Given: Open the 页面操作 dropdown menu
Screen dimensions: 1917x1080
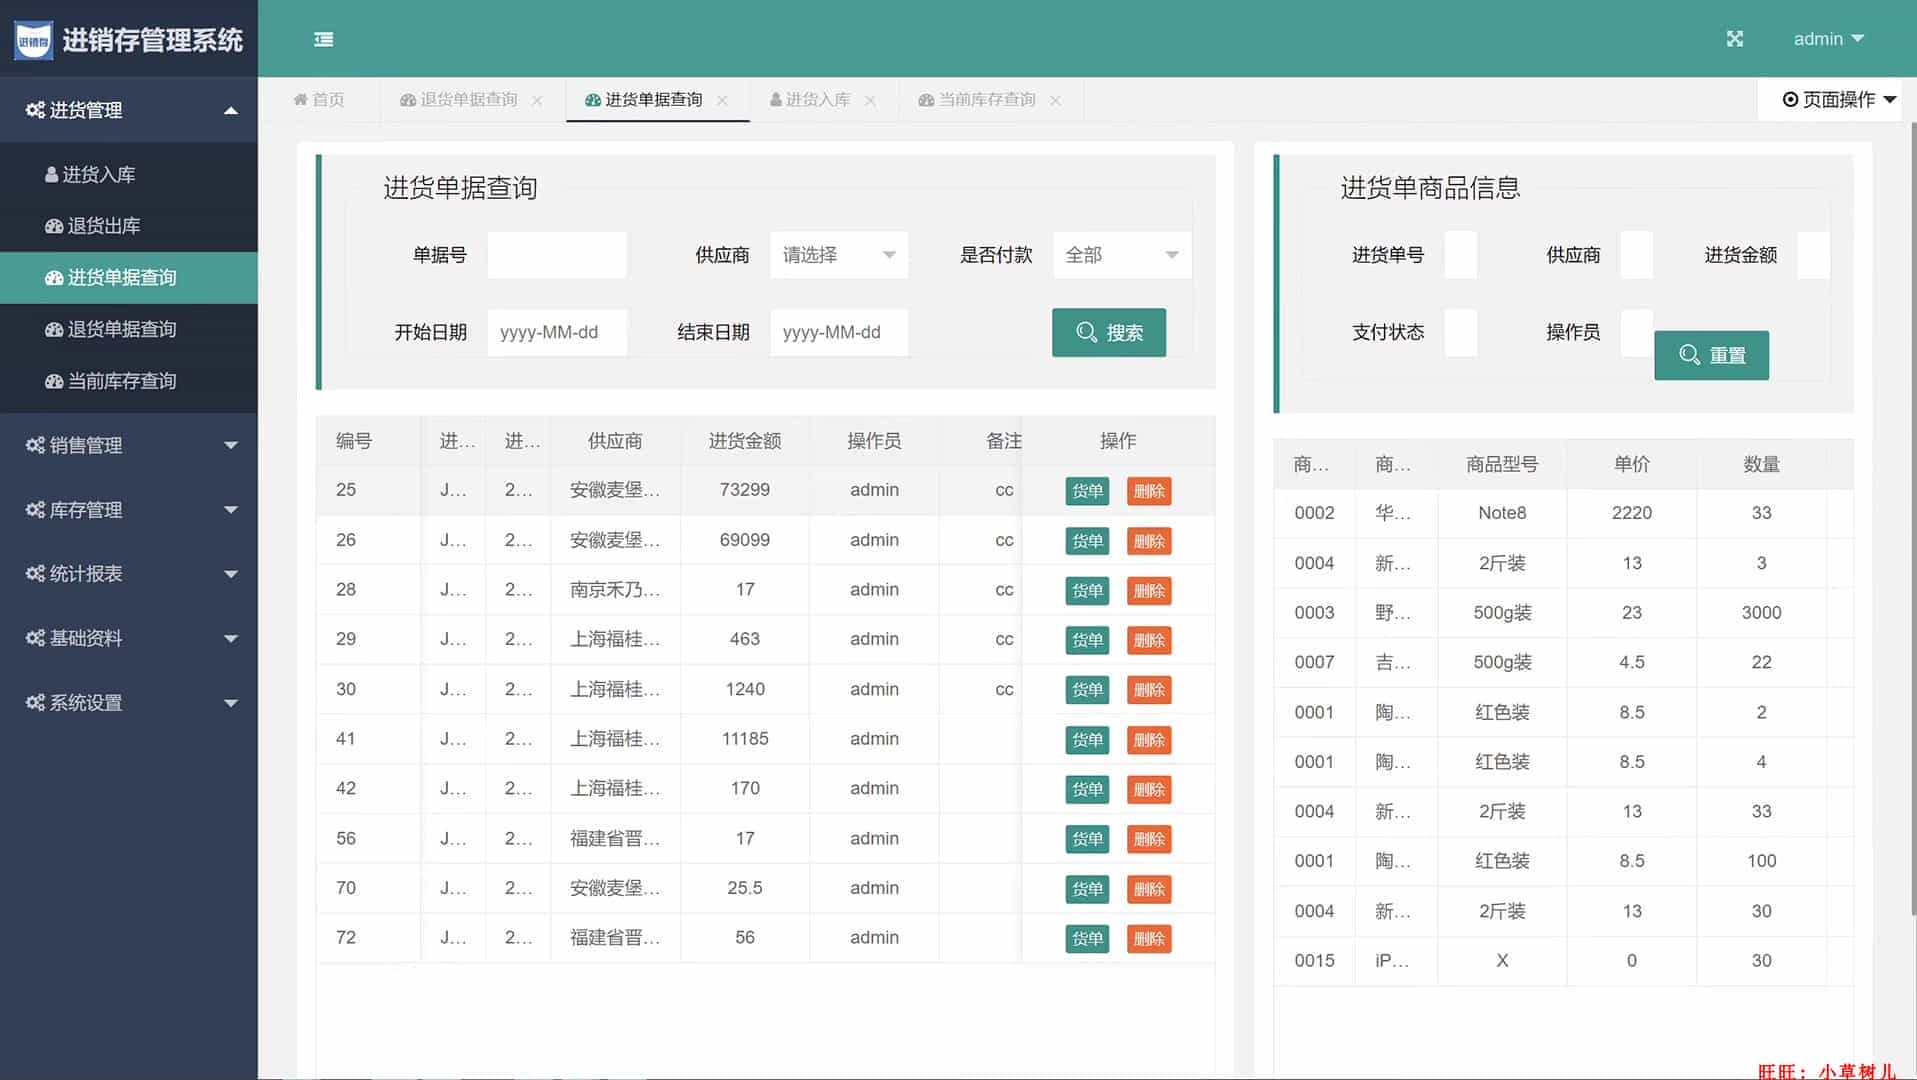Looking at the screenshot, I should [1838, 100].
